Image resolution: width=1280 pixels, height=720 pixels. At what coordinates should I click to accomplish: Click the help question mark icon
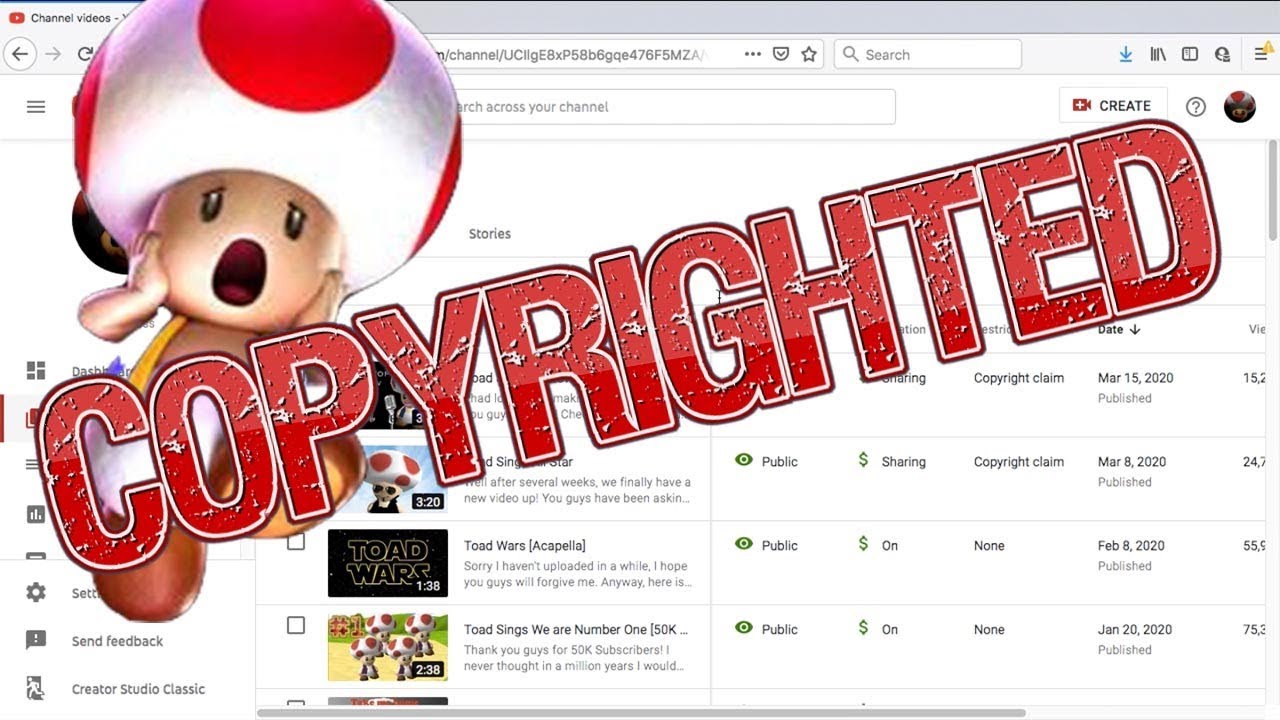[1196, 106]
